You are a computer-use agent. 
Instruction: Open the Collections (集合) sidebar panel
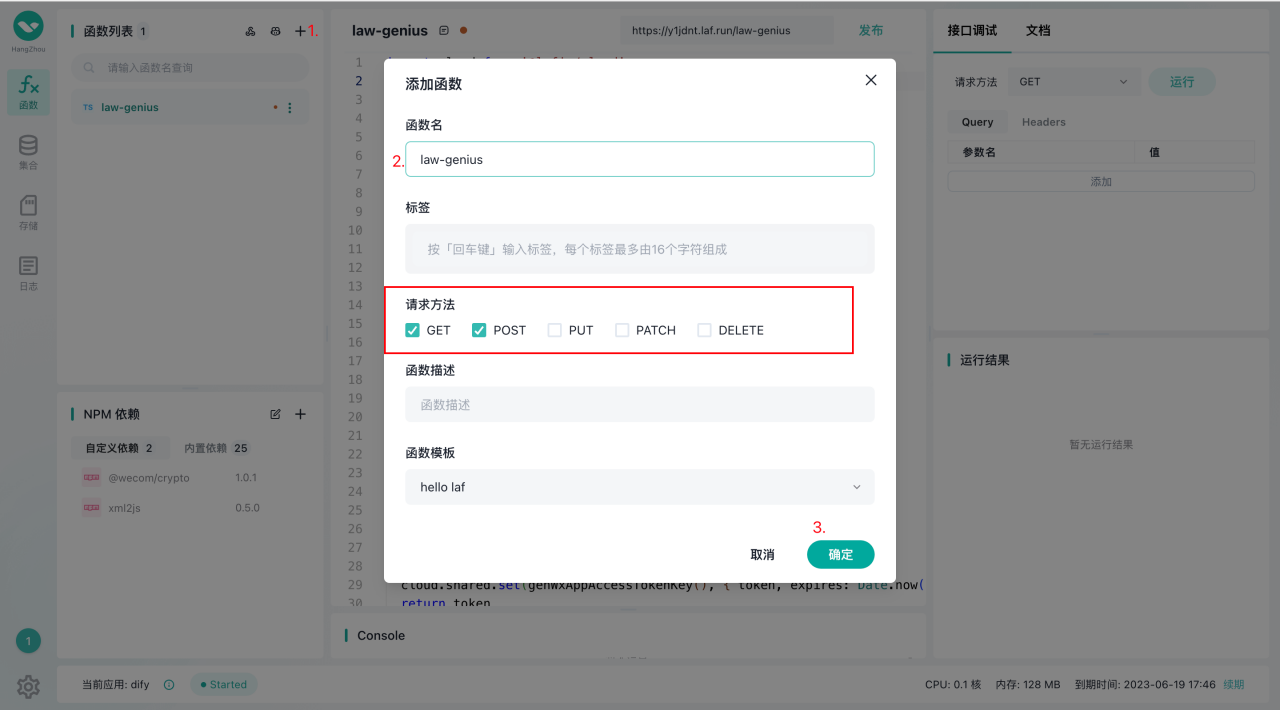point(27,151)
